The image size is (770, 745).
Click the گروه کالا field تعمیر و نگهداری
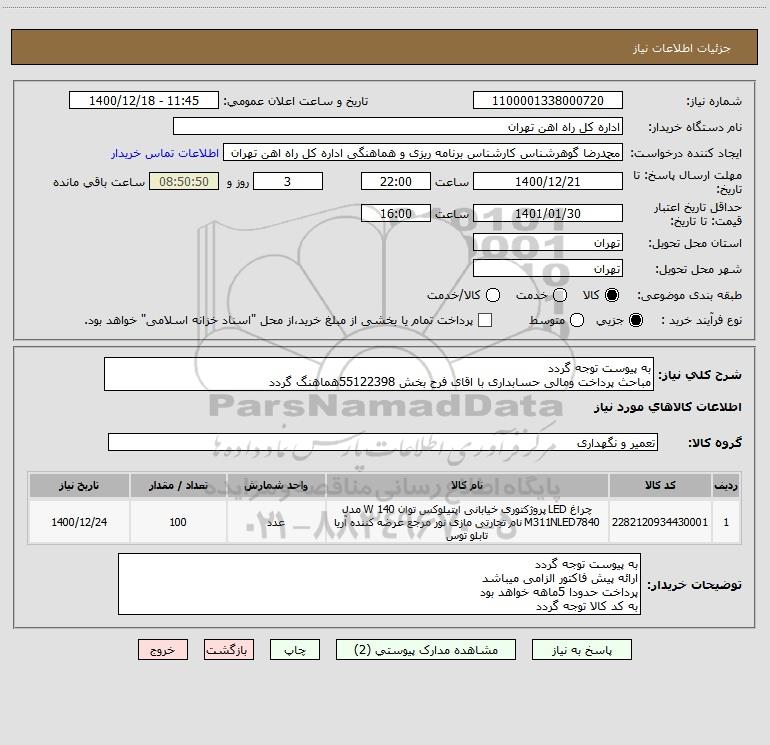click(383, 442)
